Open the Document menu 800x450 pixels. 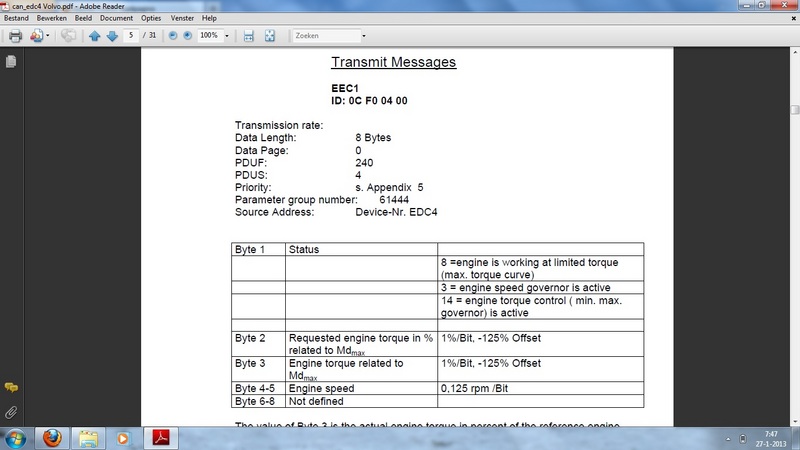coord(116,18)
